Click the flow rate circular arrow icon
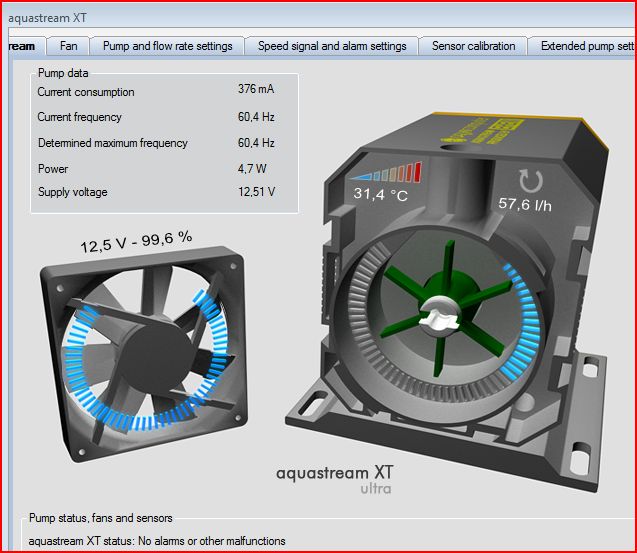This screenshot has width=637, height=553. pos(531,181)
